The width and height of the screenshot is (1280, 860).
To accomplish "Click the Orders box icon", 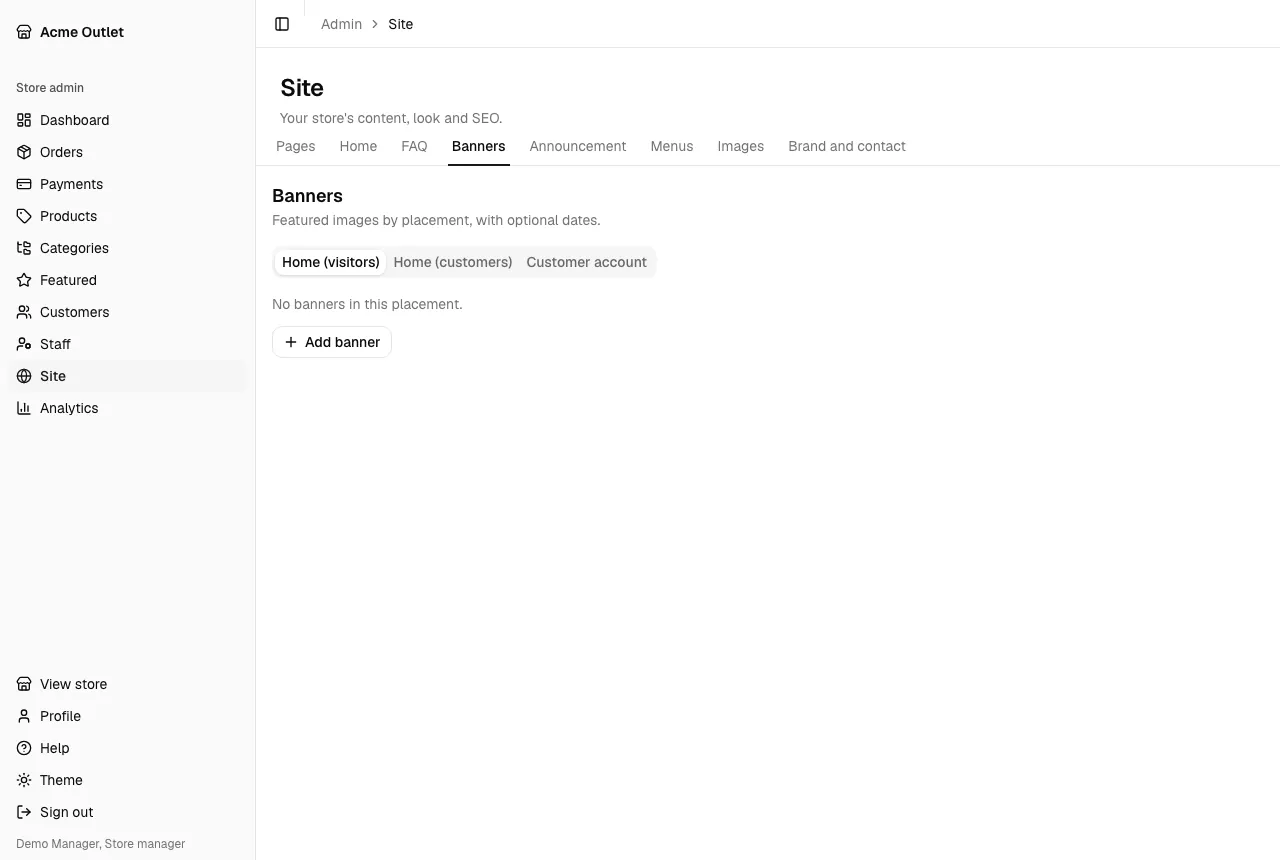I will pyautogui.click(x=24, y=152).
